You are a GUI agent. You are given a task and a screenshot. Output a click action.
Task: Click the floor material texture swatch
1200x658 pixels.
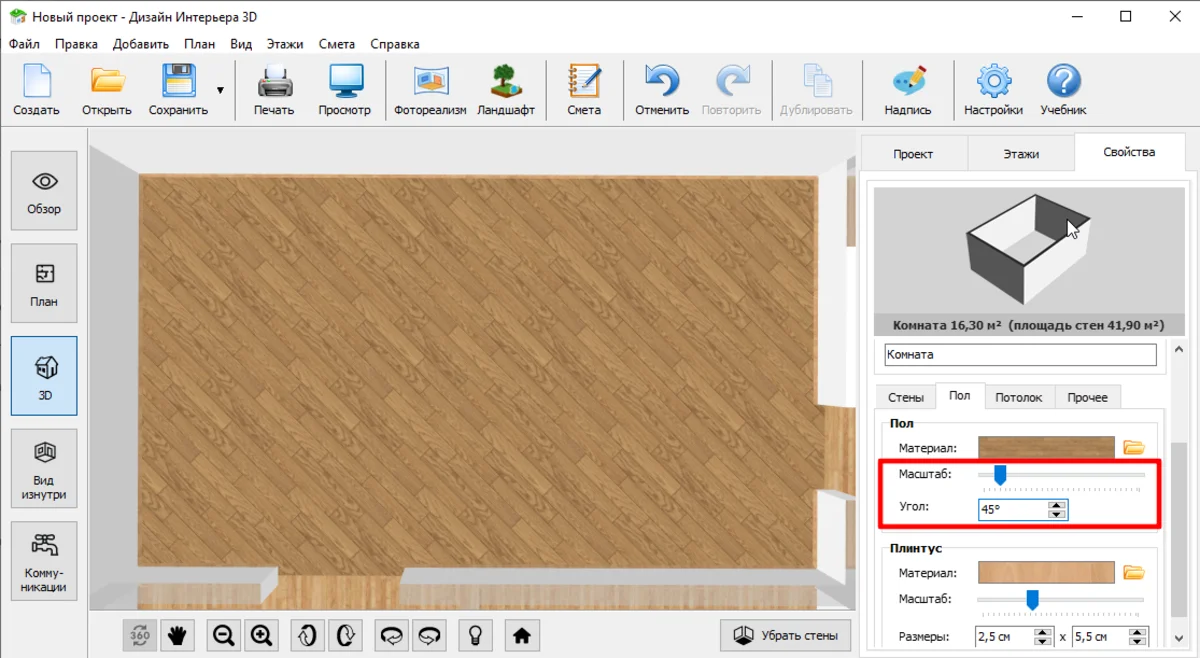point(1046,448)
